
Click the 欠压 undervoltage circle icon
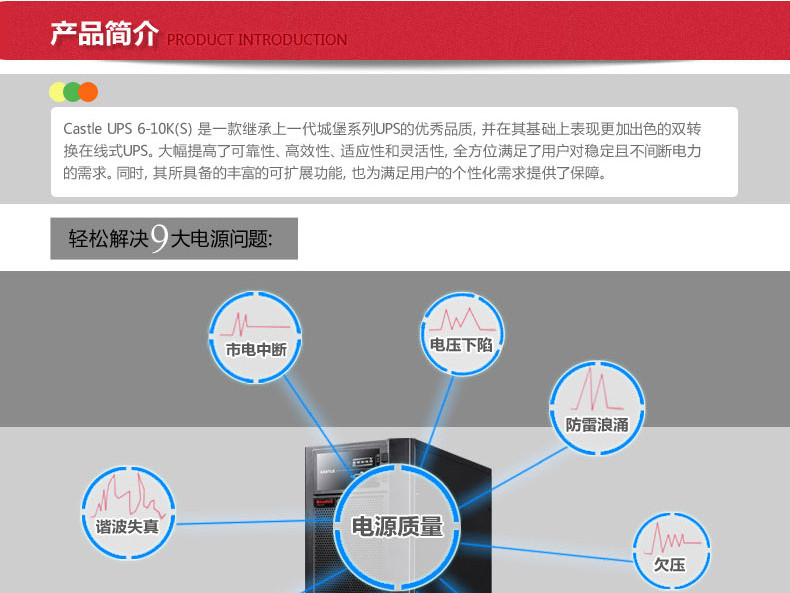(x=671, y=551)
